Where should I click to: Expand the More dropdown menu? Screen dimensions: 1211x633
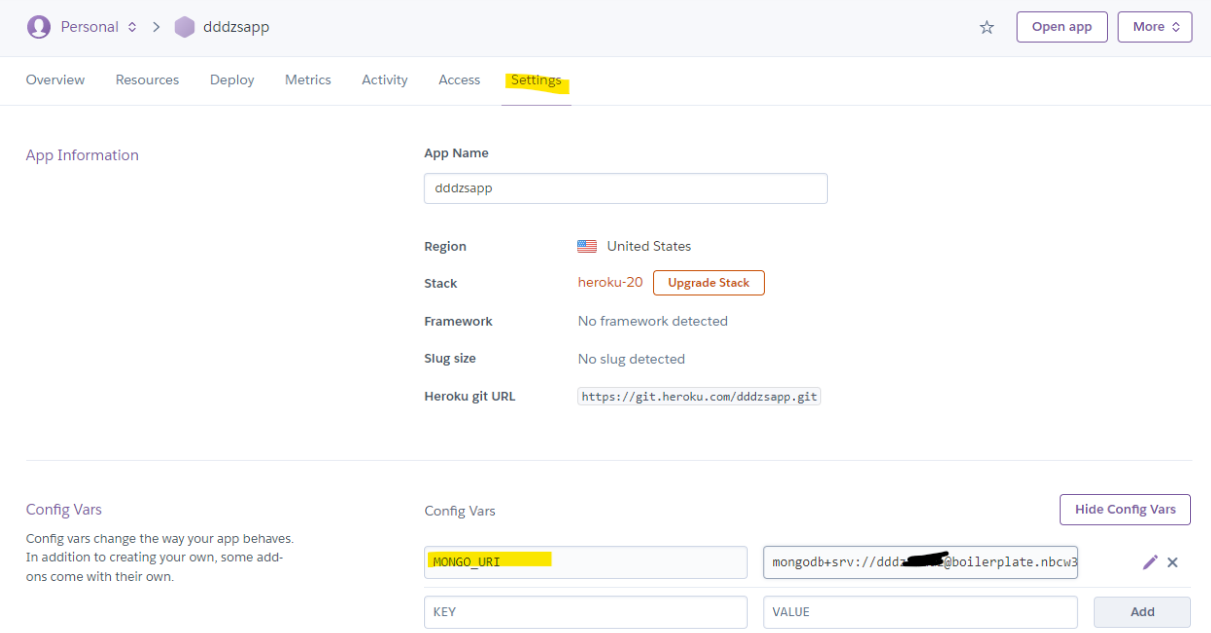[x=1155, y=27]
